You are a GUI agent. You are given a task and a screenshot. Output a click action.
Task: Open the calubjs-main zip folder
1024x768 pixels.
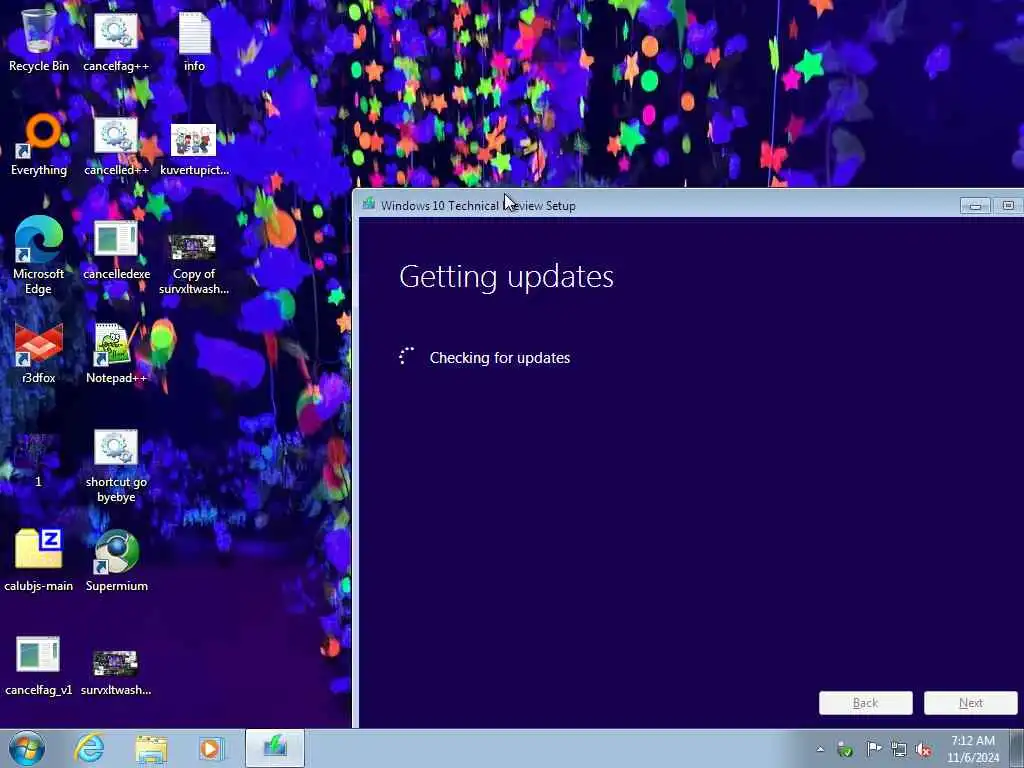tap(39, 560)
